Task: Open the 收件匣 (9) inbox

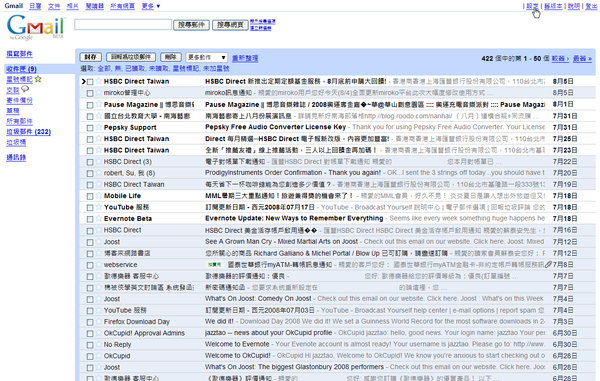Action: click(21, 69)
